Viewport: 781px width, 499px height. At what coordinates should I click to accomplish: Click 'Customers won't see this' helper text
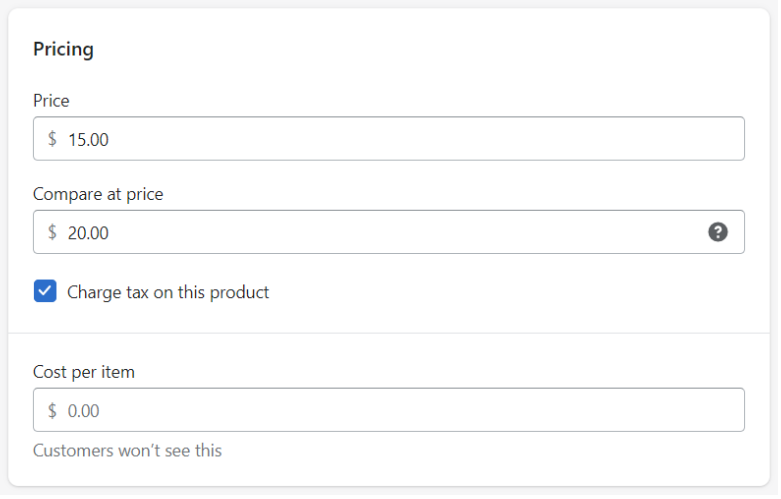(128, 452)
